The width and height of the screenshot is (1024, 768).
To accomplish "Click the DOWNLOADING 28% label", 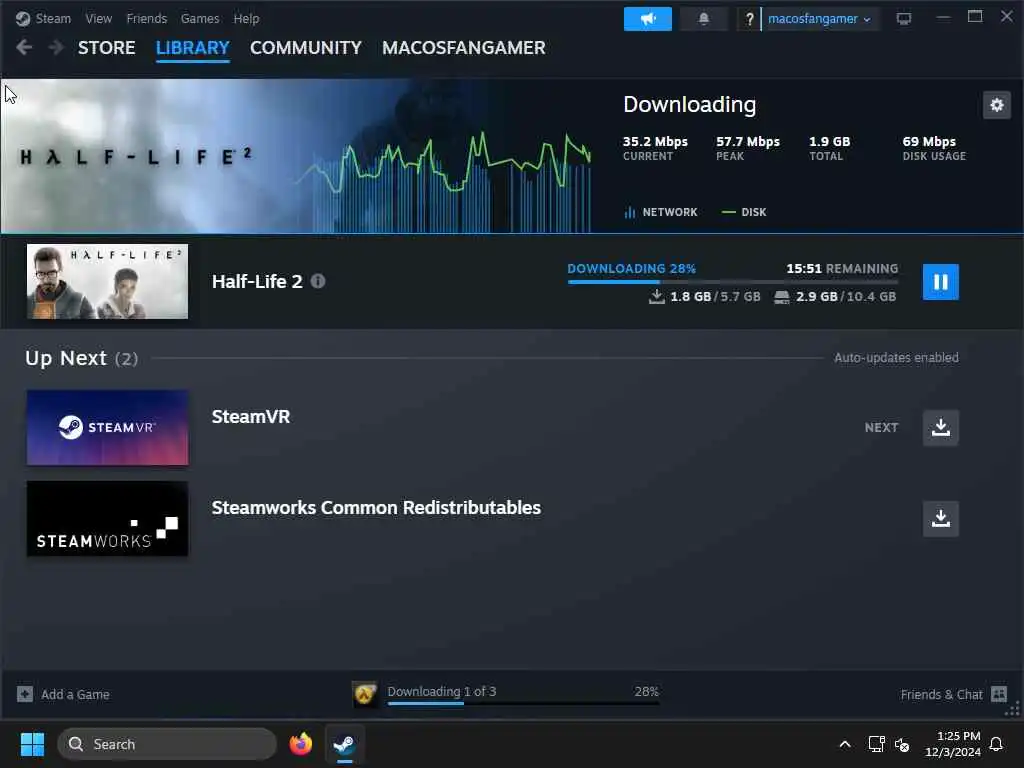I will tap(632, 268).
